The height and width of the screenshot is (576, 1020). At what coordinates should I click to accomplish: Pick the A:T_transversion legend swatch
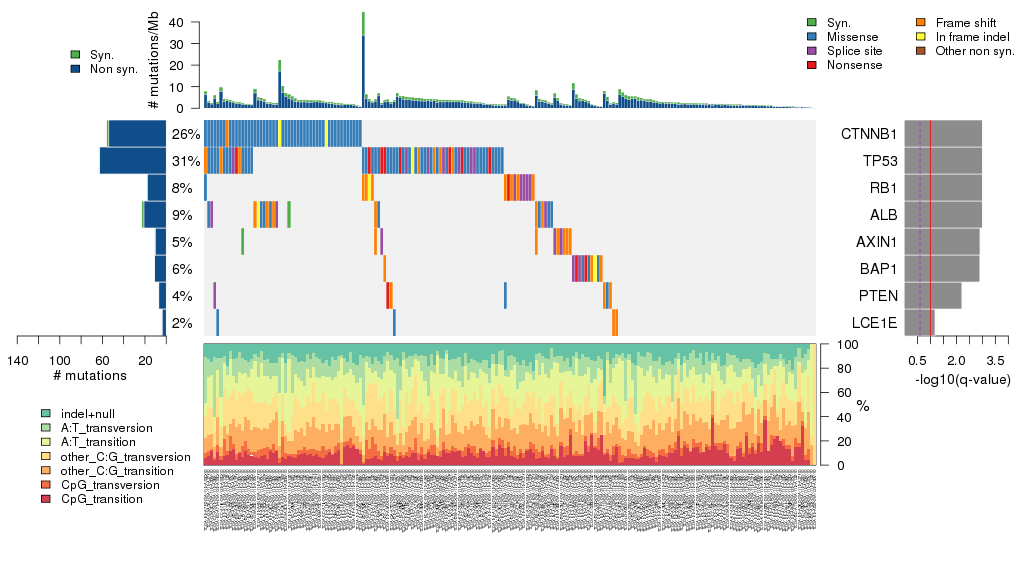tap(46, 427)
